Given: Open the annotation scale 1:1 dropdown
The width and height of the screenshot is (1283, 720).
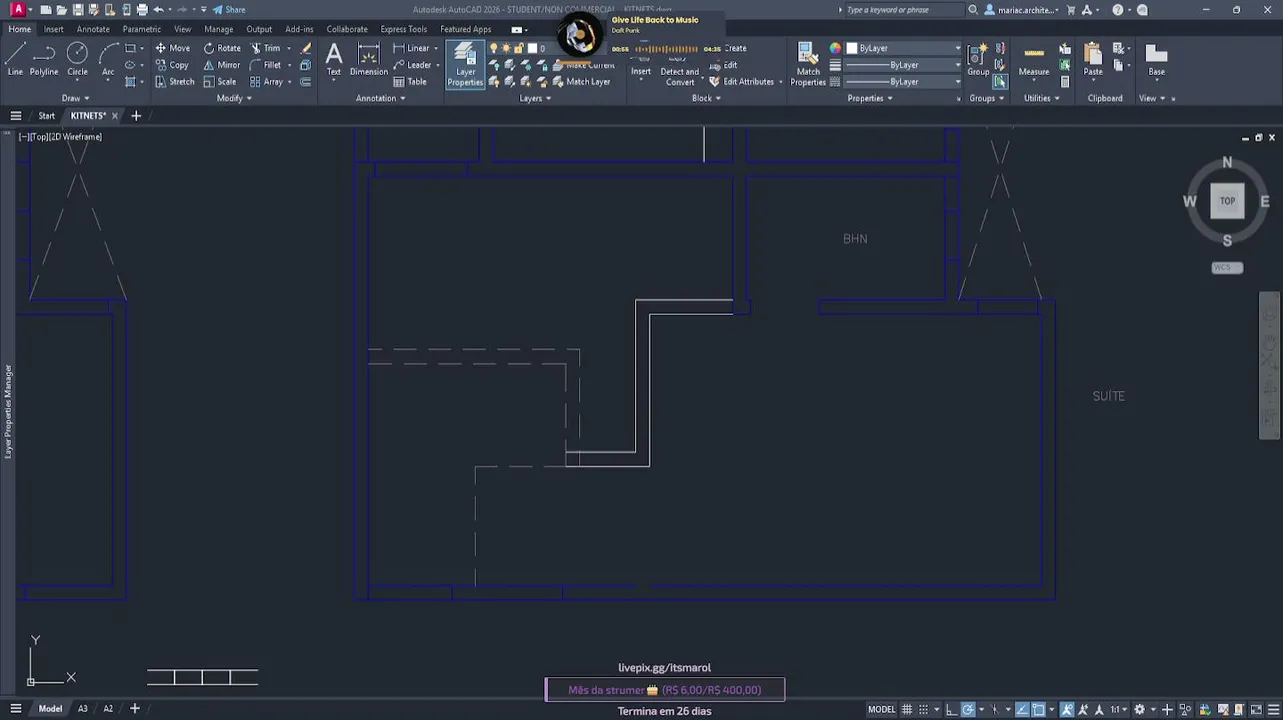Looking at the screenshot, I should coord(1118,710).
